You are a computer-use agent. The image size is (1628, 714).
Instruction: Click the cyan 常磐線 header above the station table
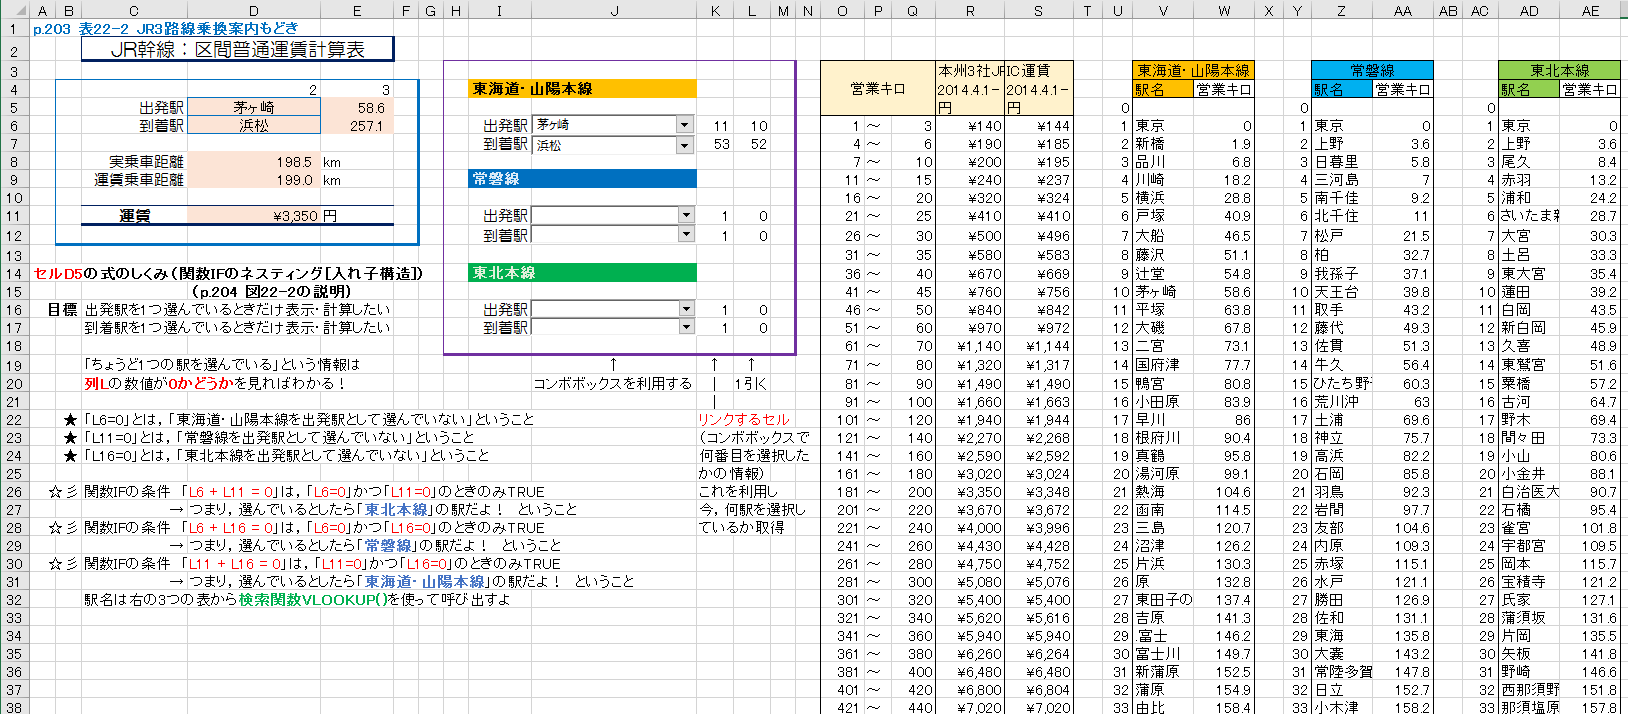[x=1372, y=71]
